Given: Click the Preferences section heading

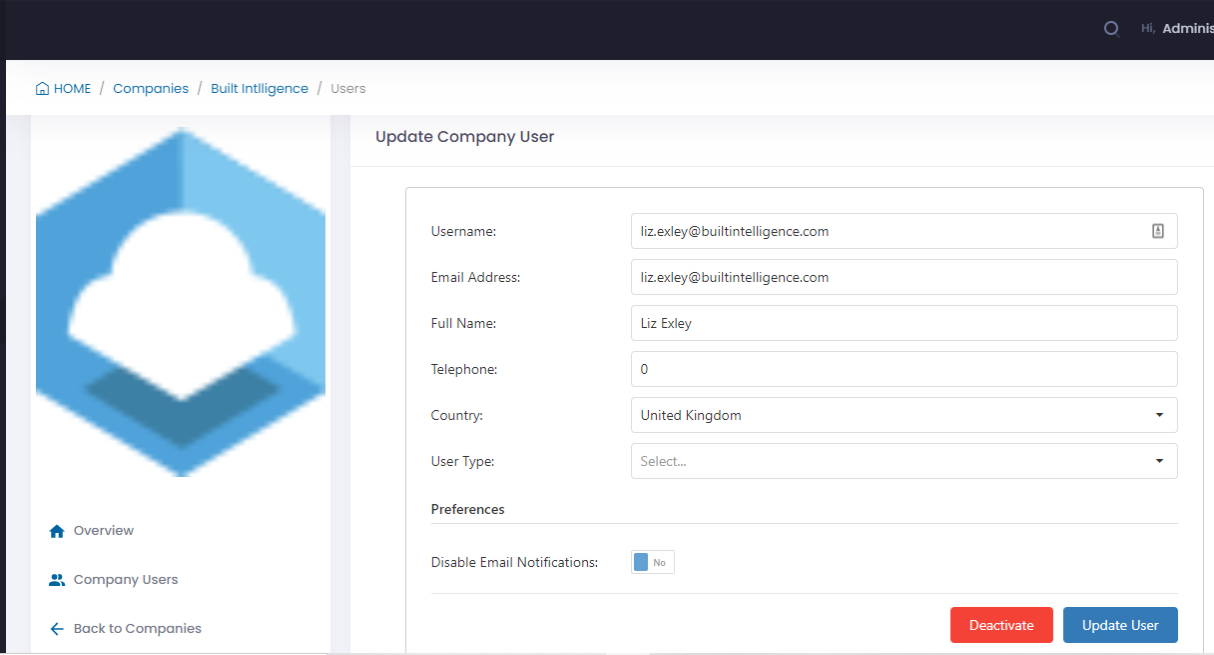Looking at the screenshot, I should pos(468,509).
